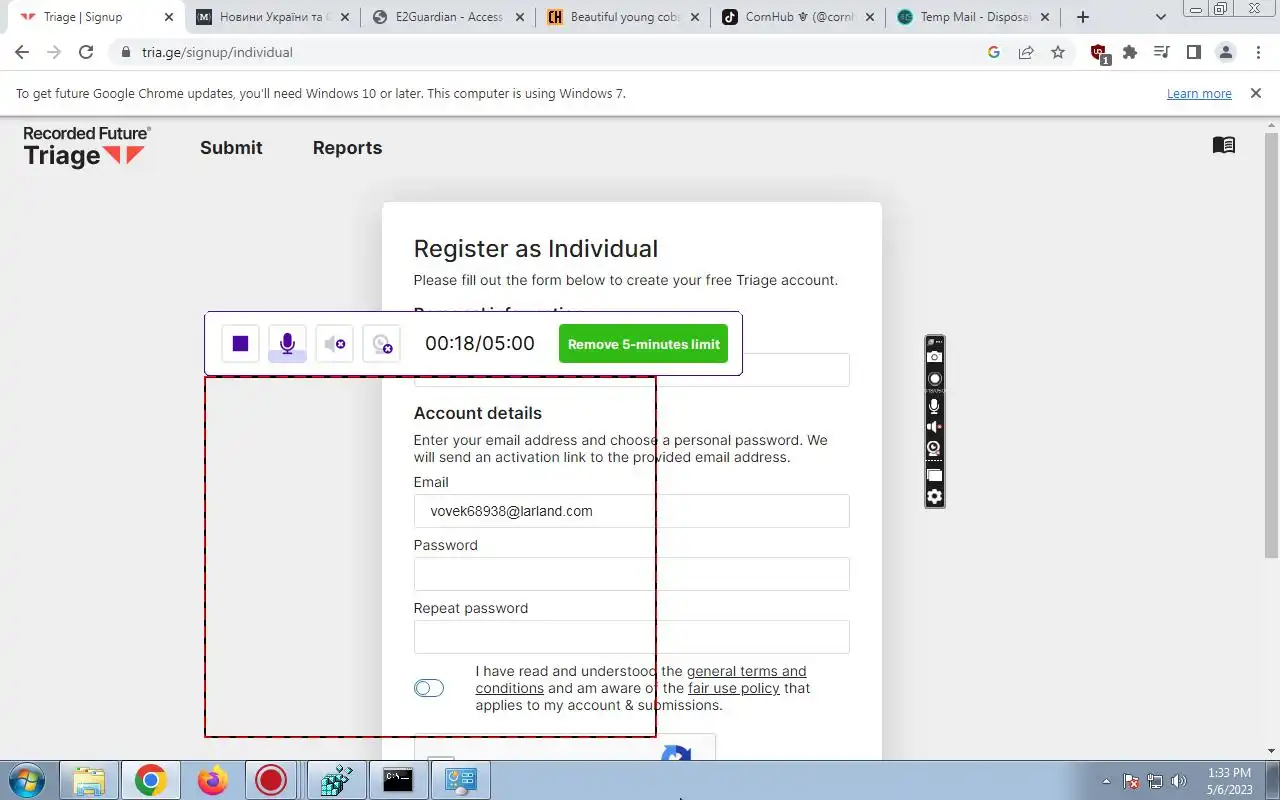Open File Explorer from taskbar
The width and height of the screenshot is (1280, 800).
tap(89, 780)
